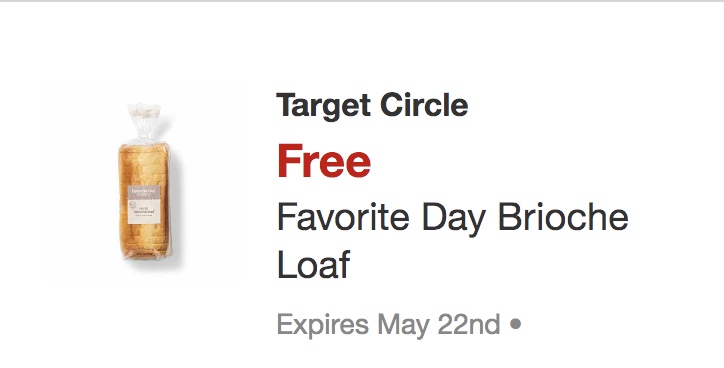The image size is (724, 368).
Task: Click the word Favorite in product name
Action: (343, 217)
